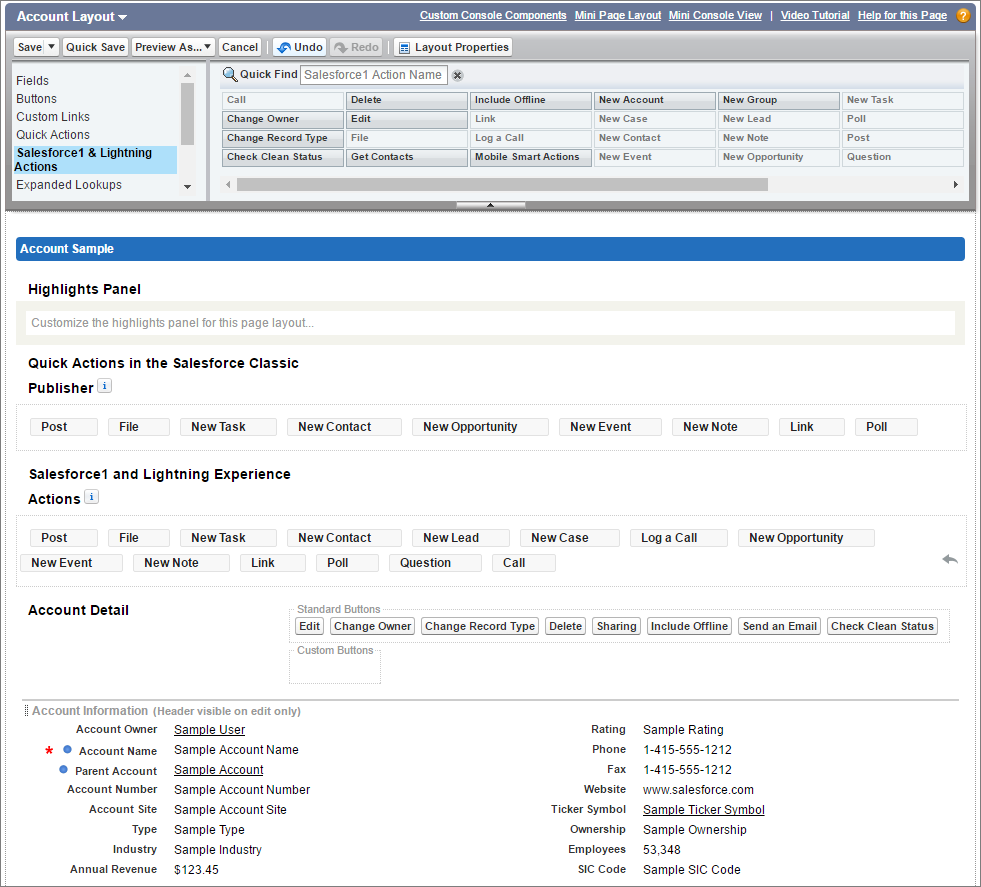Click the Send an Email standard button
981x887 pixels.
tap(780, 626)
